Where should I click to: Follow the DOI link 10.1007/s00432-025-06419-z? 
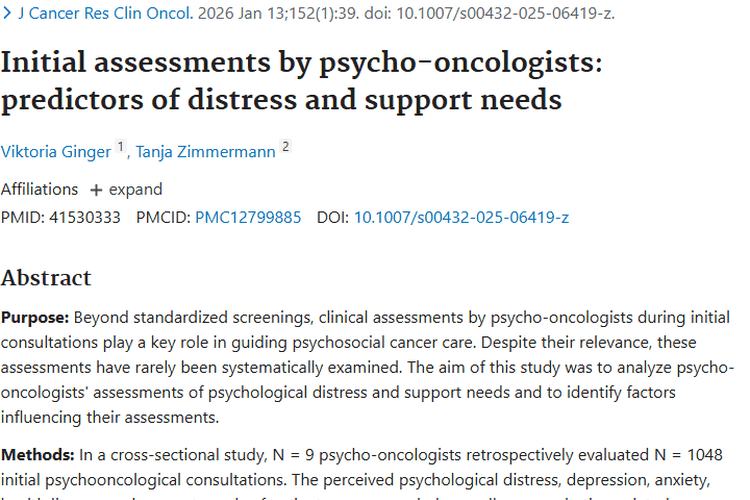tap(462, 217)
